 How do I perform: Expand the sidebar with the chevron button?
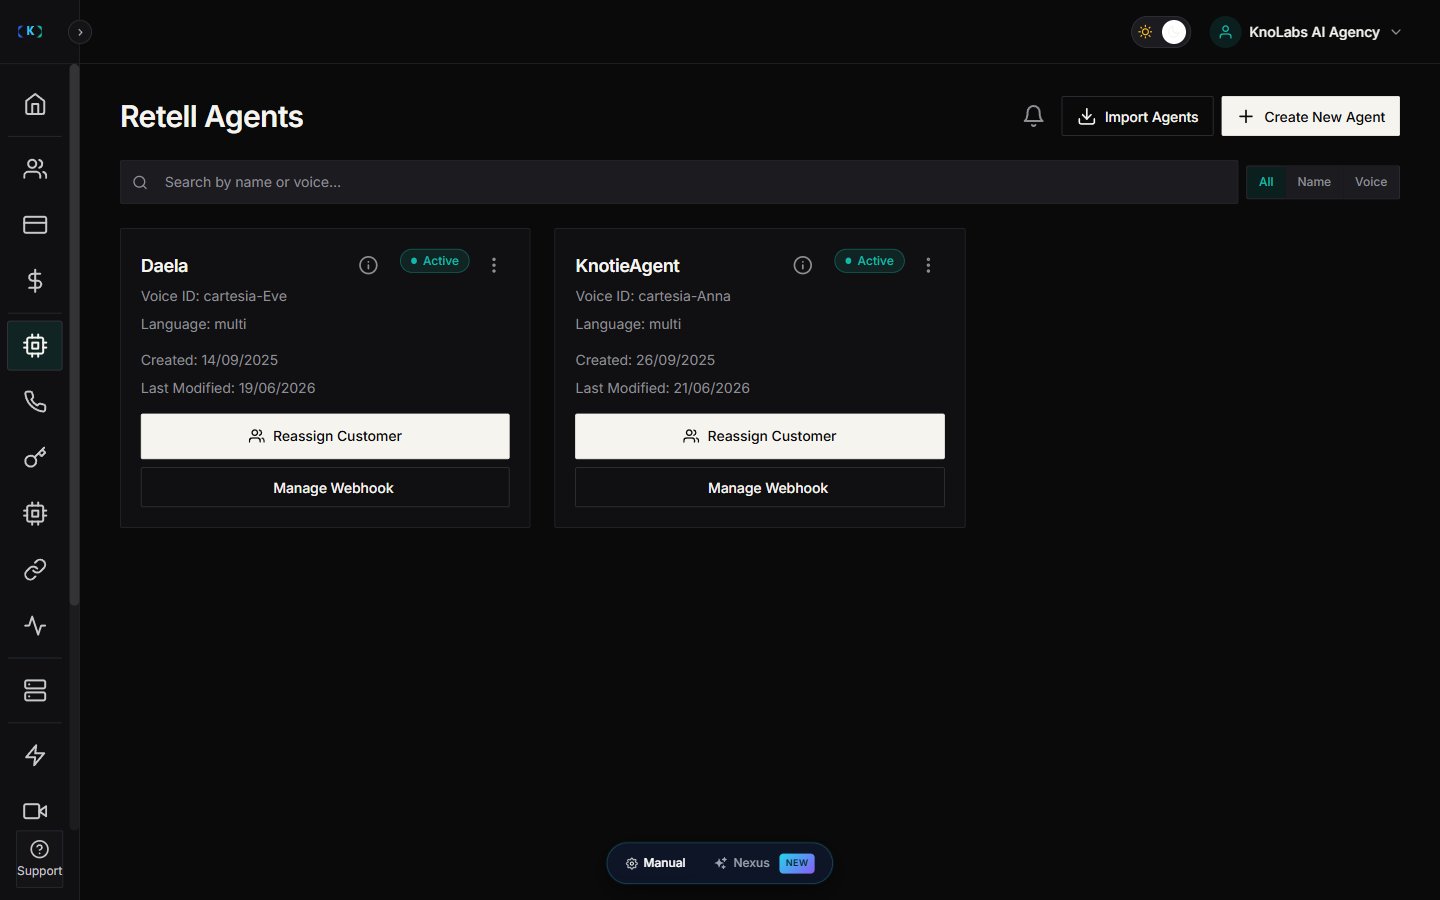point(80,32)
